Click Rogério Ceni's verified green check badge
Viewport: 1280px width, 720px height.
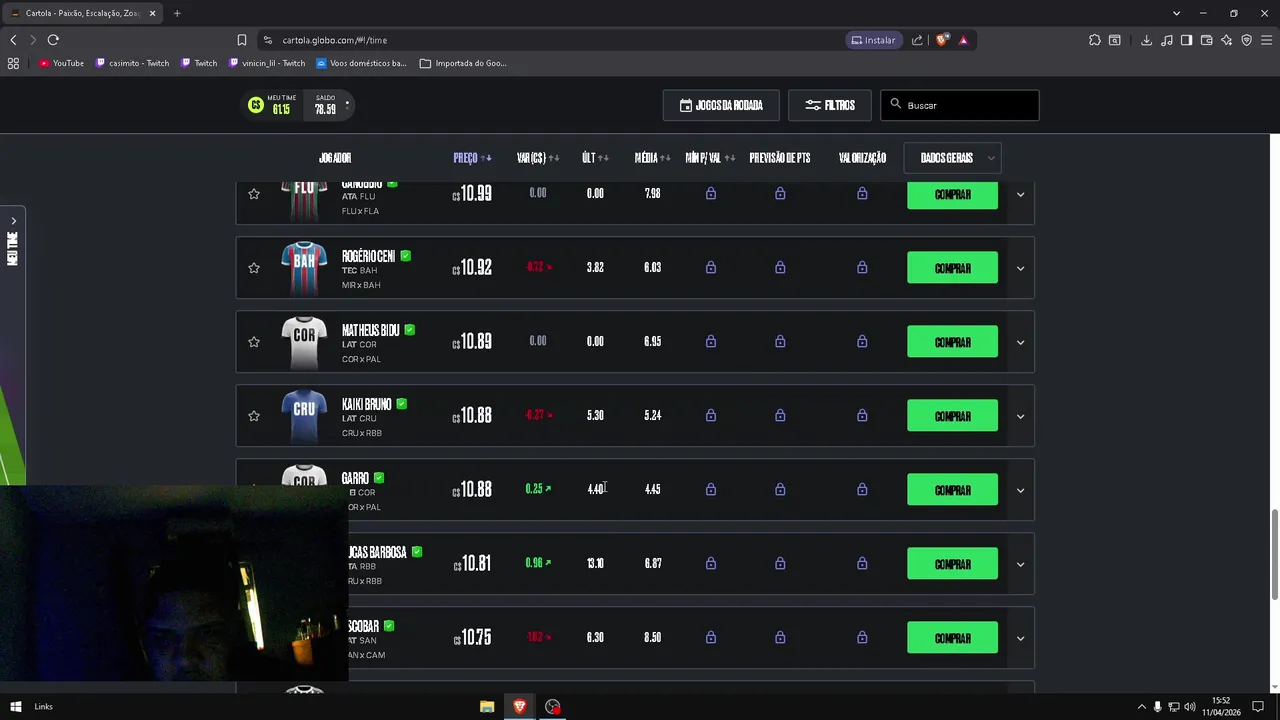[405, 256]
